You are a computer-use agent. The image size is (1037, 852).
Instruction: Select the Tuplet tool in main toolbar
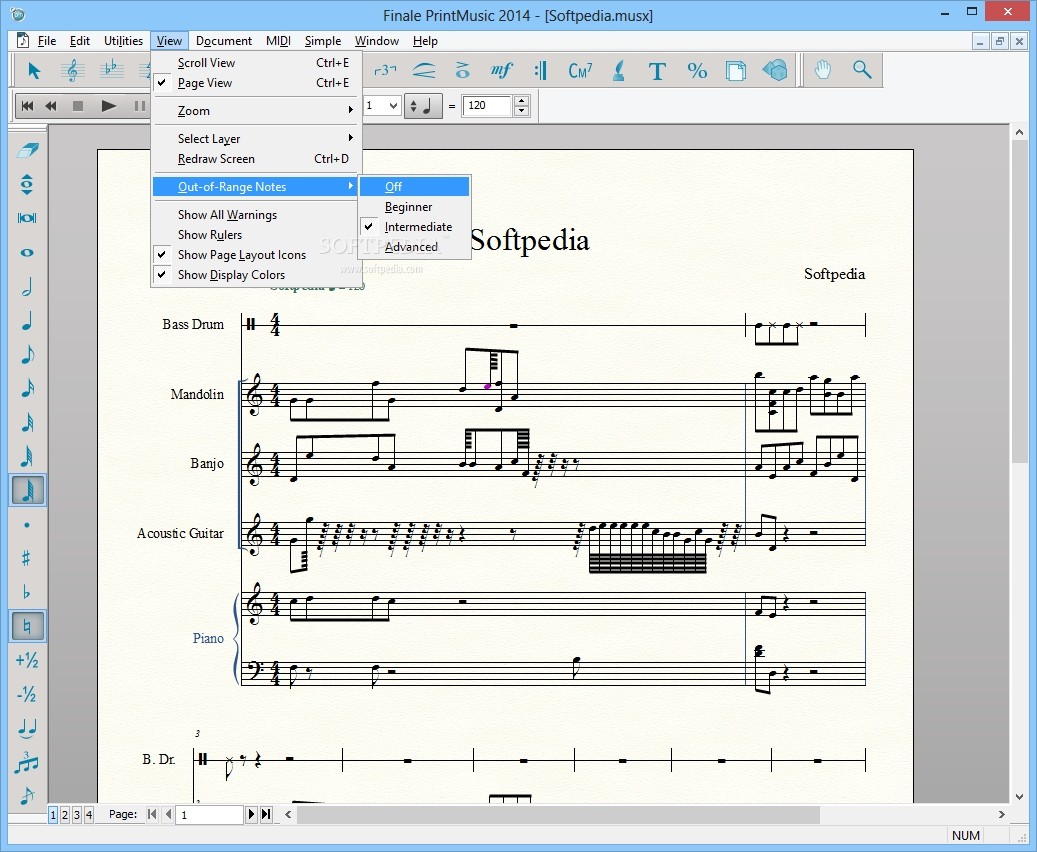coord(385,70)
